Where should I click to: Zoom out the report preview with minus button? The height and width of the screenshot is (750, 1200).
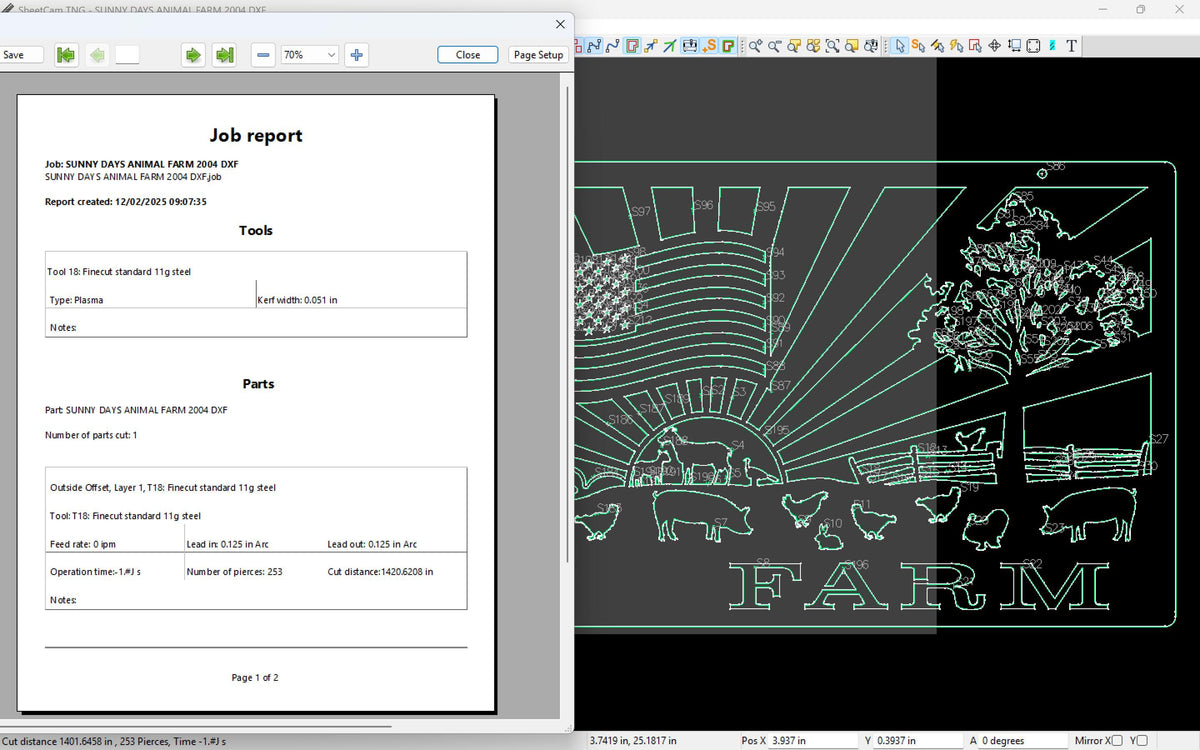(x=263, y=55)
